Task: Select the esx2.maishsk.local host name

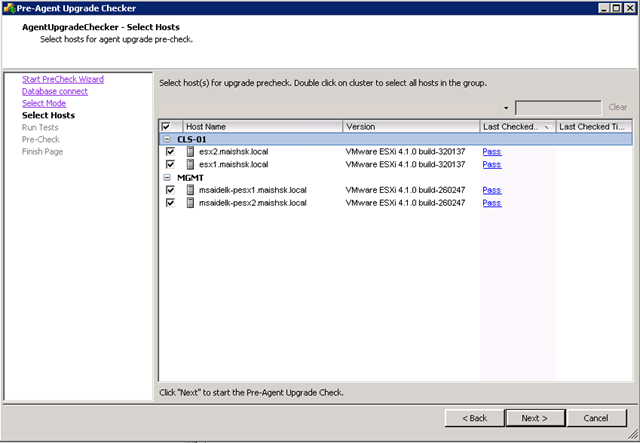Action: [233, 151]
